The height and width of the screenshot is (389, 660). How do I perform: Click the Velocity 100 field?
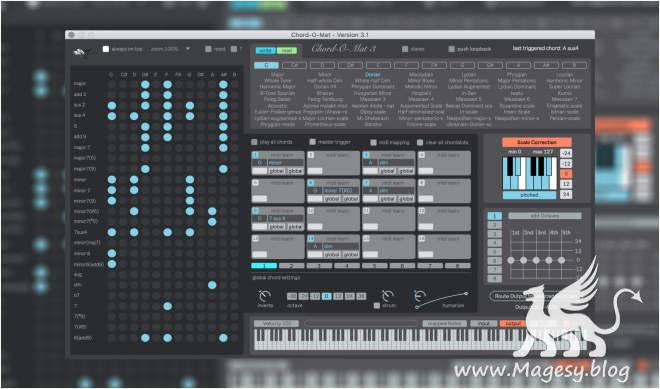click(276, 323)
